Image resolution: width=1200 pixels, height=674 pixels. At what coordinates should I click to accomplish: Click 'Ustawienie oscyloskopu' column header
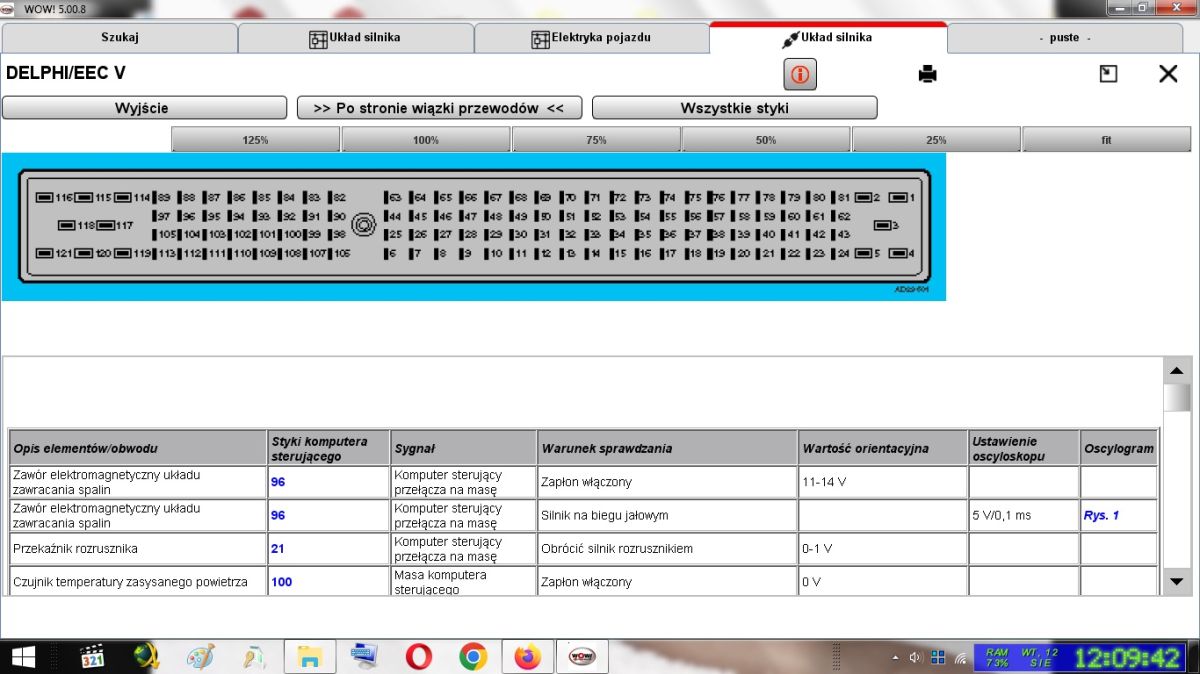click(1024, 448)
